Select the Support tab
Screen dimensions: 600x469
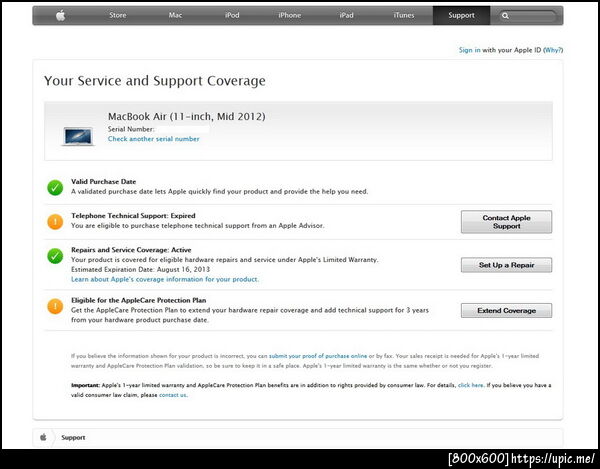[x=461, y=15]
